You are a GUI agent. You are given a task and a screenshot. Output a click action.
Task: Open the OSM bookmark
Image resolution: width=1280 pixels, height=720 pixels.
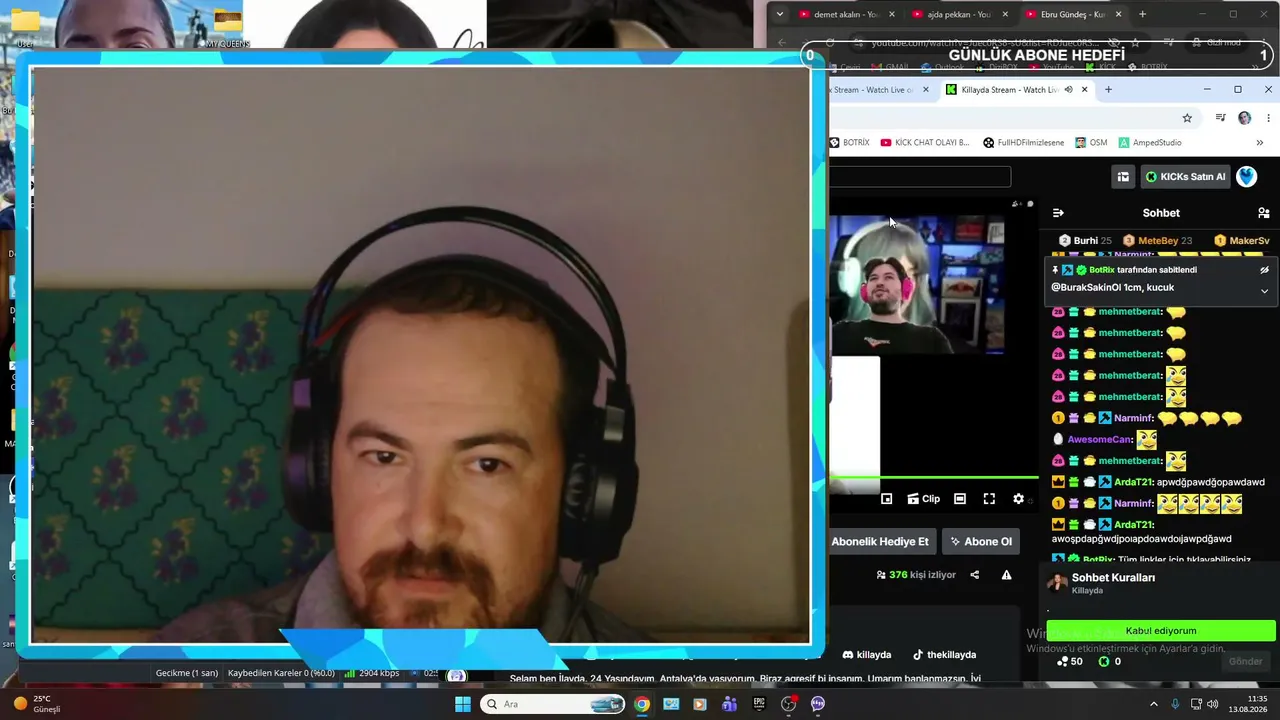(x=1091, y=143)
